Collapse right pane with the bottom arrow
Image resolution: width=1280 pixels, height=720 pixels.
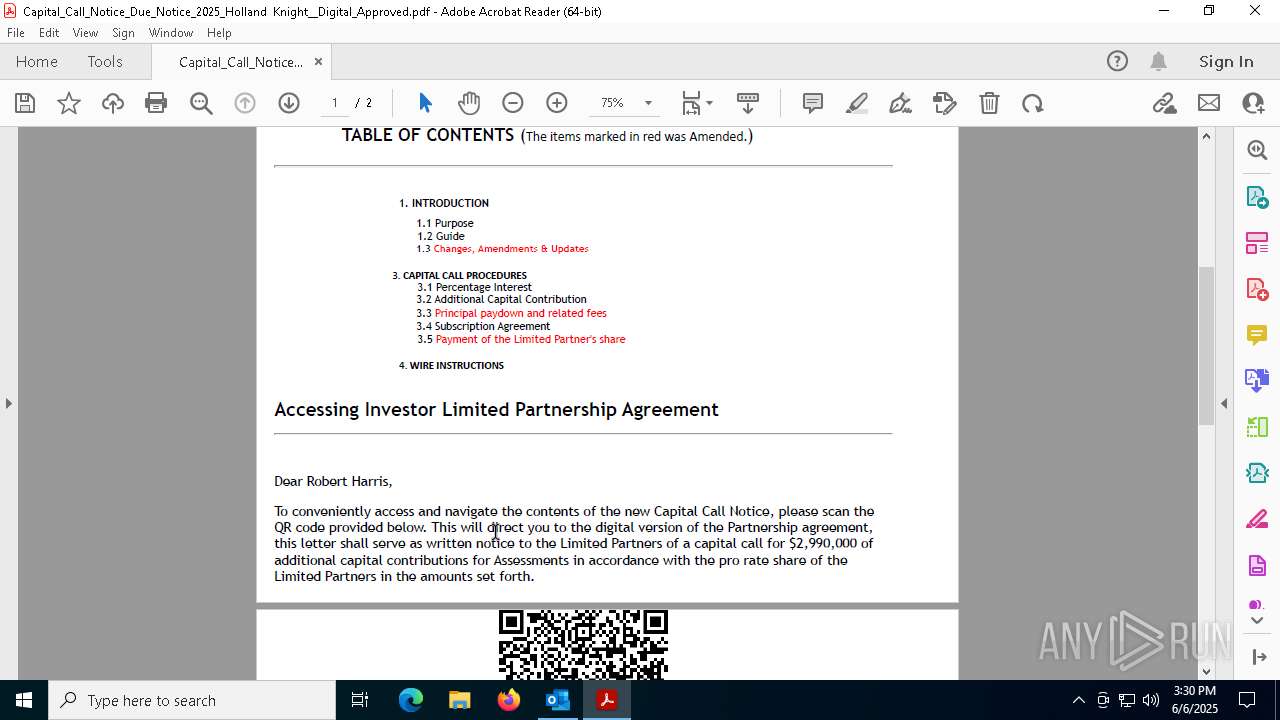pyautogui.click(x=1257, y=657)
